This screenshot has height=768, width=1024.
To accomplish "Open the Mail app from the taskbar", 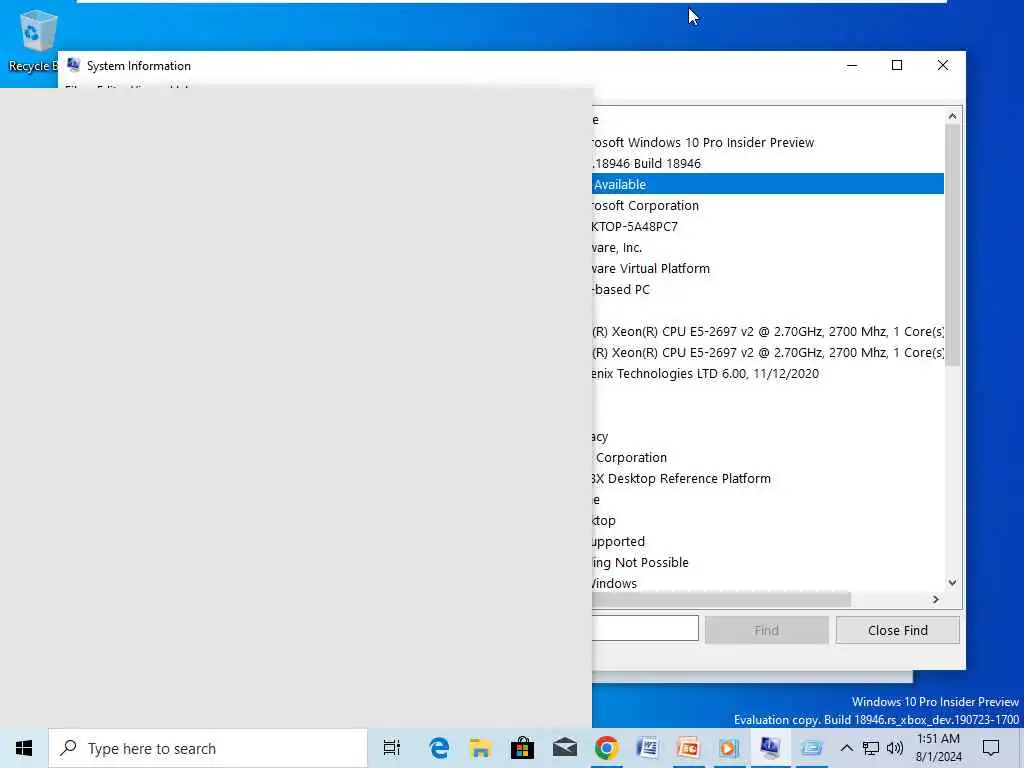I will click(564, 748).
